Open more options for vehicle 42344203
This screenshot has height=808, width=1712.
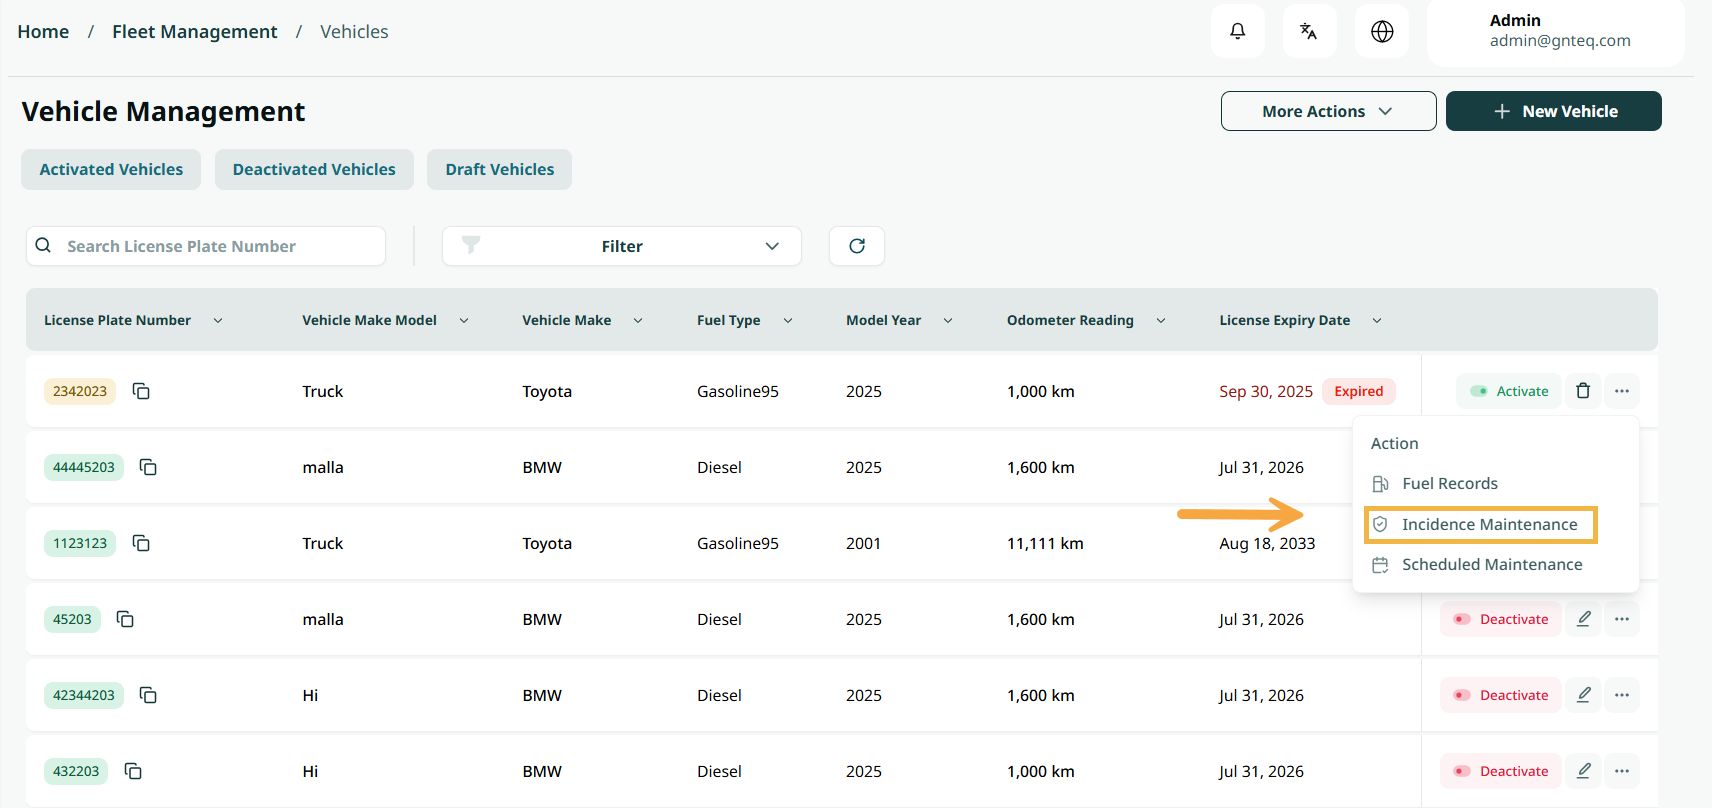click(1622, 695)
